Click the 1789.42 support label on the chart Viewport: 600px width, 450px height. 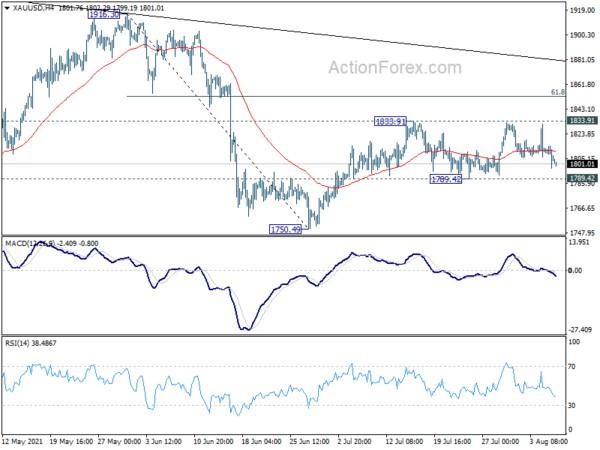pyautogui.click(x=445, y=179)
